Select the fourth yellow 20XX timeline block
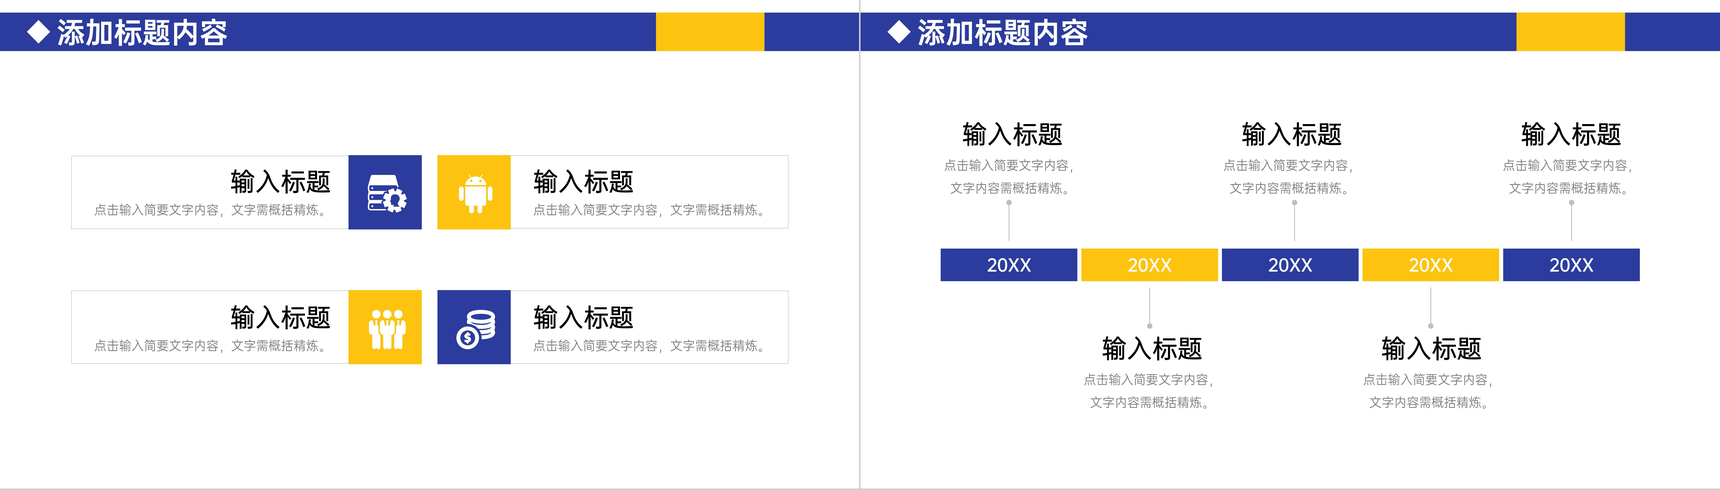Viewport: 1720px width, 490px height. [1430, 265]
